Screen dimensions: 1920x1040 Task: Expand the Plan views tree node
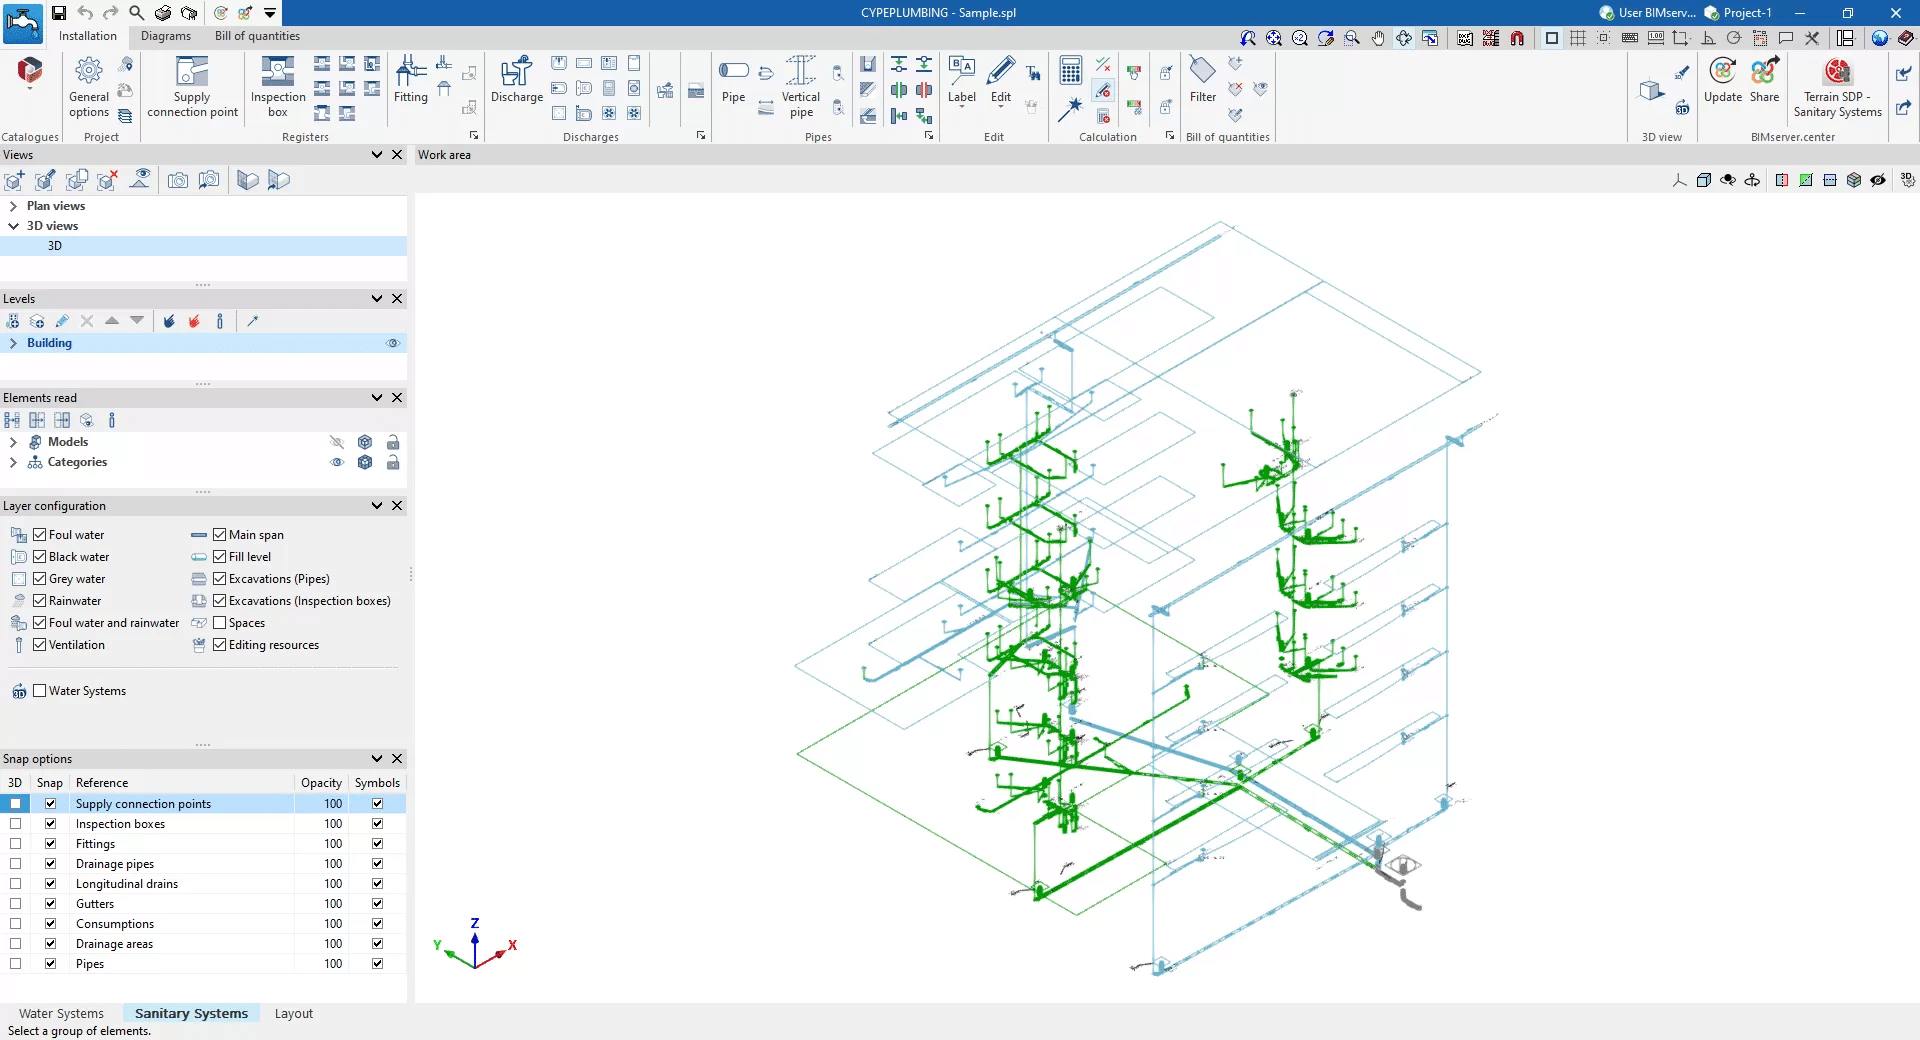[13, 206]
